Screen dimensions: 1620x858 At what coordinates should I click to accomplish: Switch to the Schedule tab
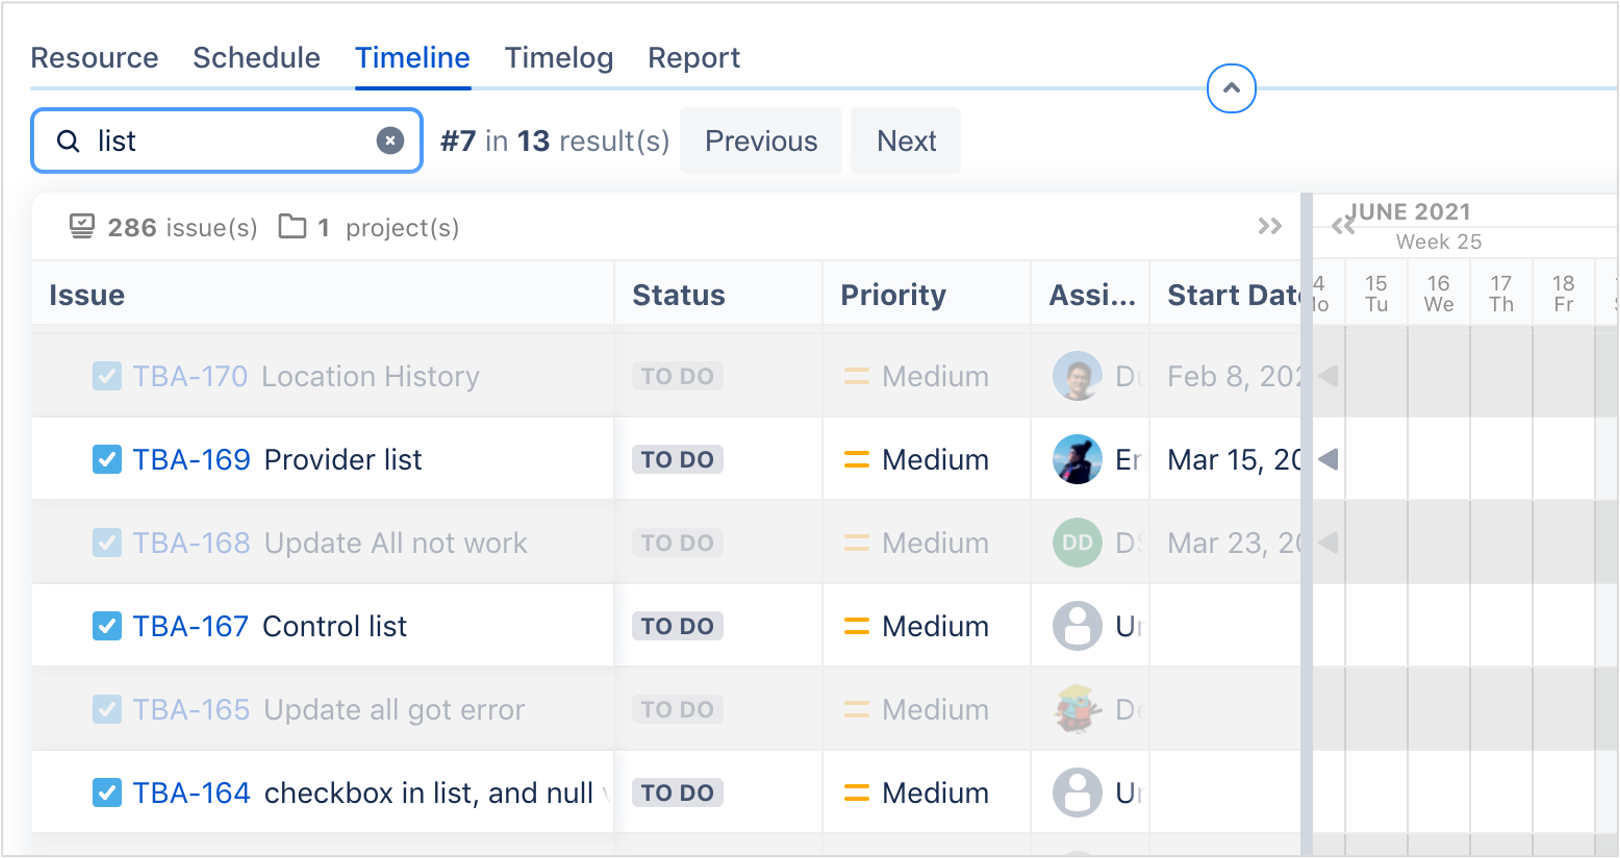[256, 58]
